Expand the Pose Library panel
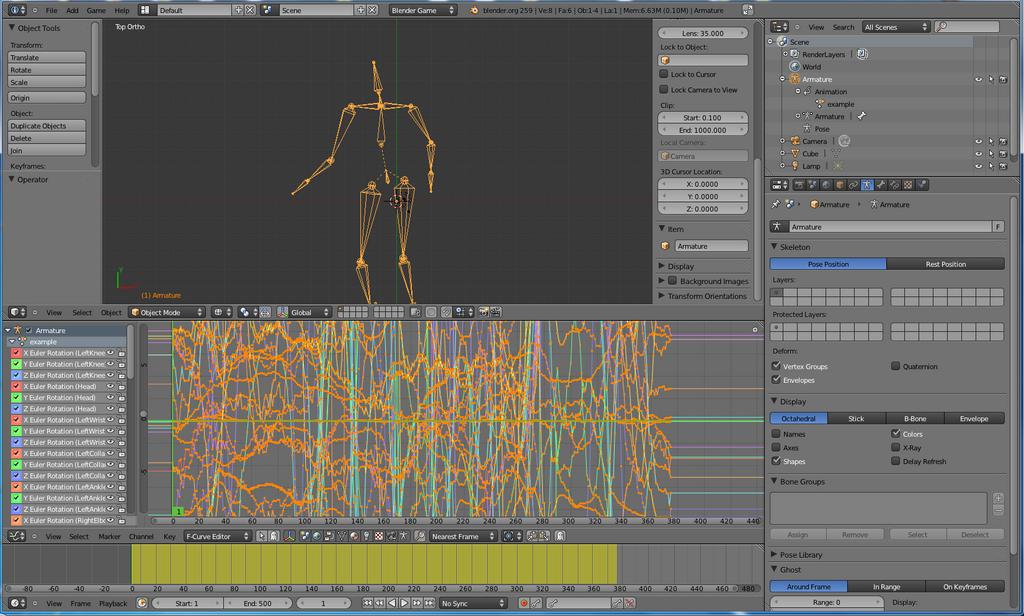 point(801,555)
